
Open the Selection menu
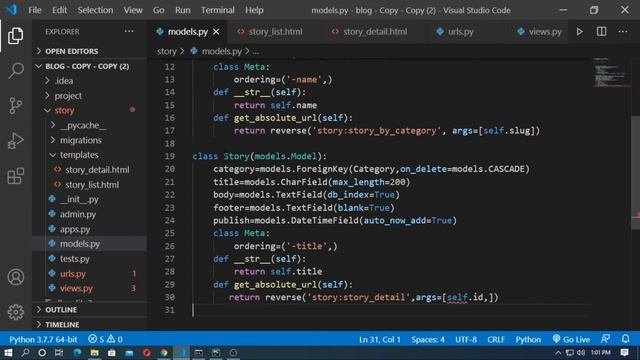coord(95,10)
